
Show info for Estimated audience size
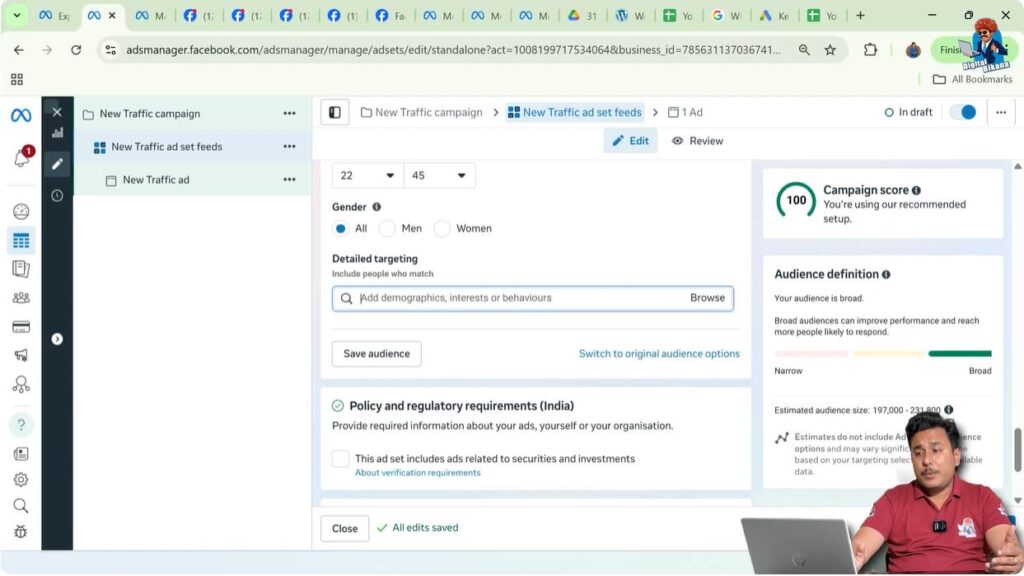pos(949,409)
